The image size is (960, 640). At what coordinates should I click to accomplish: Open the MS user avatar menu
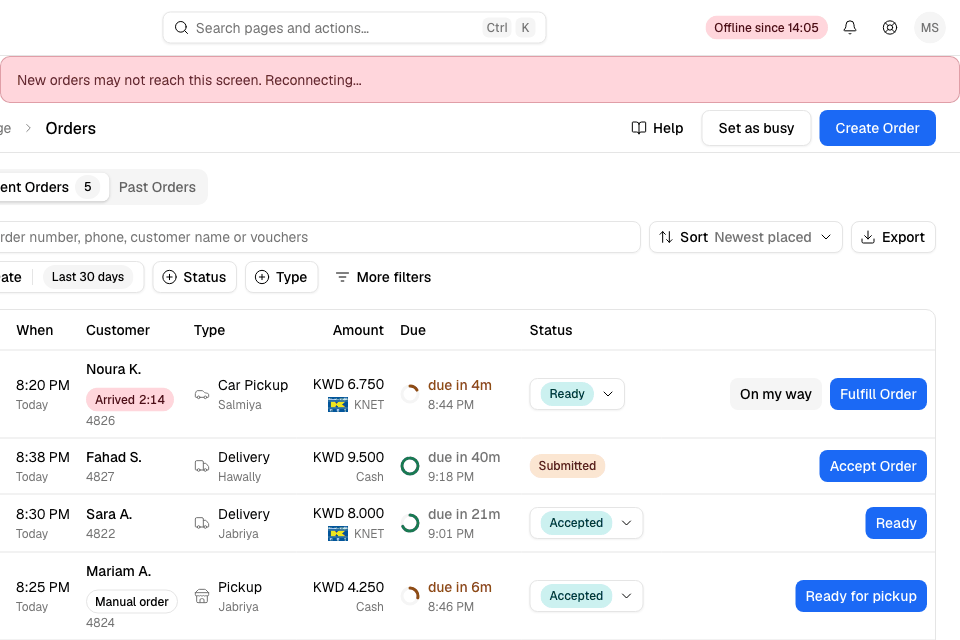tap(929, 28)
